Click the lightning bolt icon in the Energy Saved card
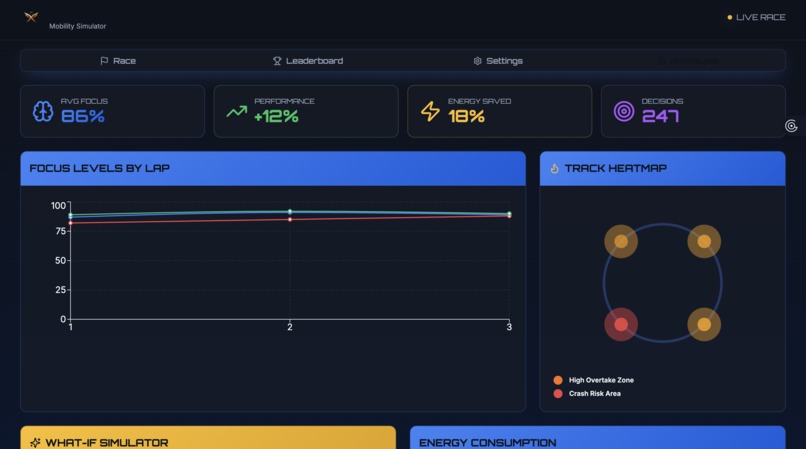Viewport: 806px width, 449px height. coord(430,111)
